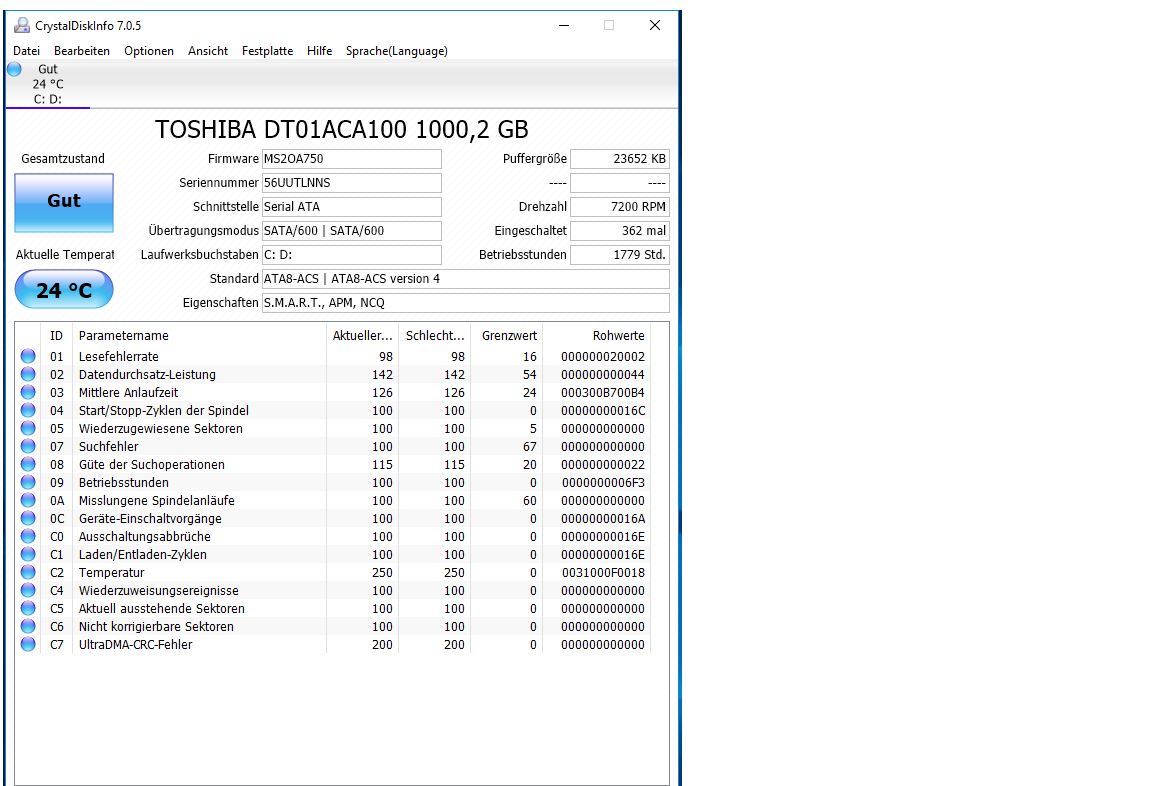Click threshold value 67 in Suchfehler row
Viewport: 1152px width, 786px height.
coord(530,447)
